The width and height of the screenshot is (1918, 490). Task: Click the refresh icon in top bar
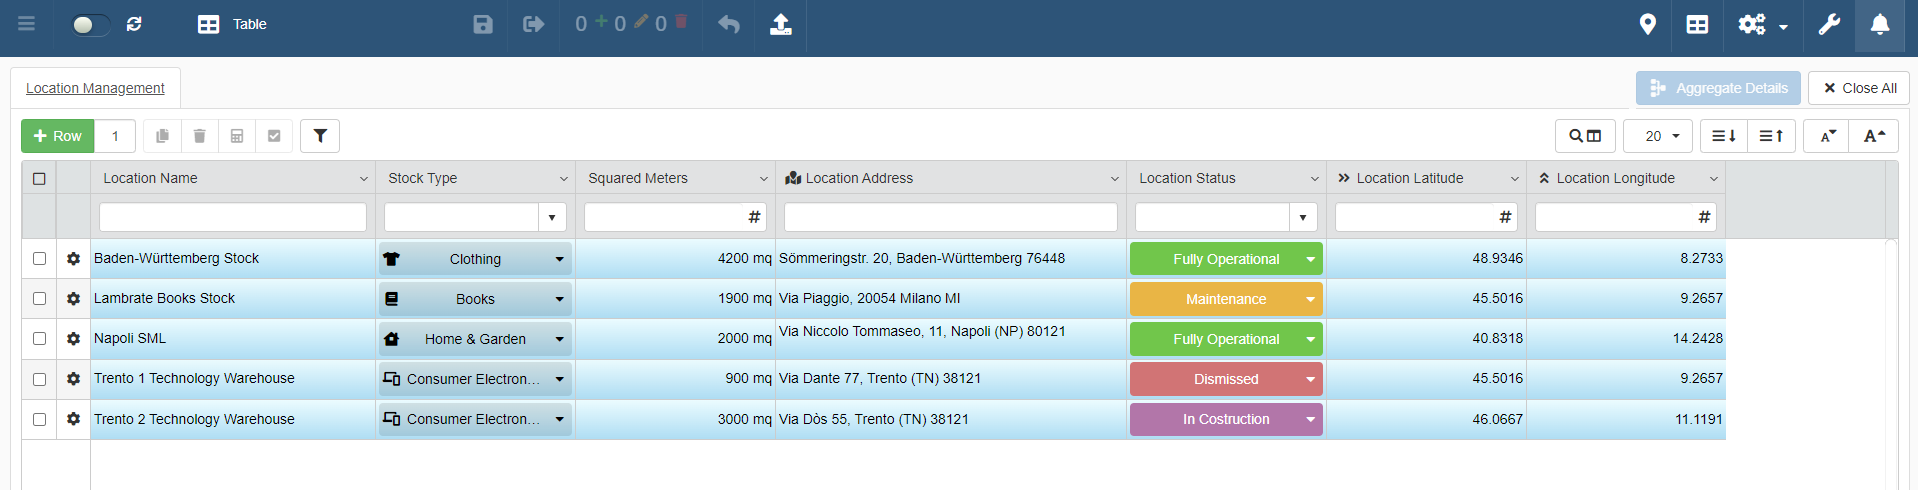point(134,24)
